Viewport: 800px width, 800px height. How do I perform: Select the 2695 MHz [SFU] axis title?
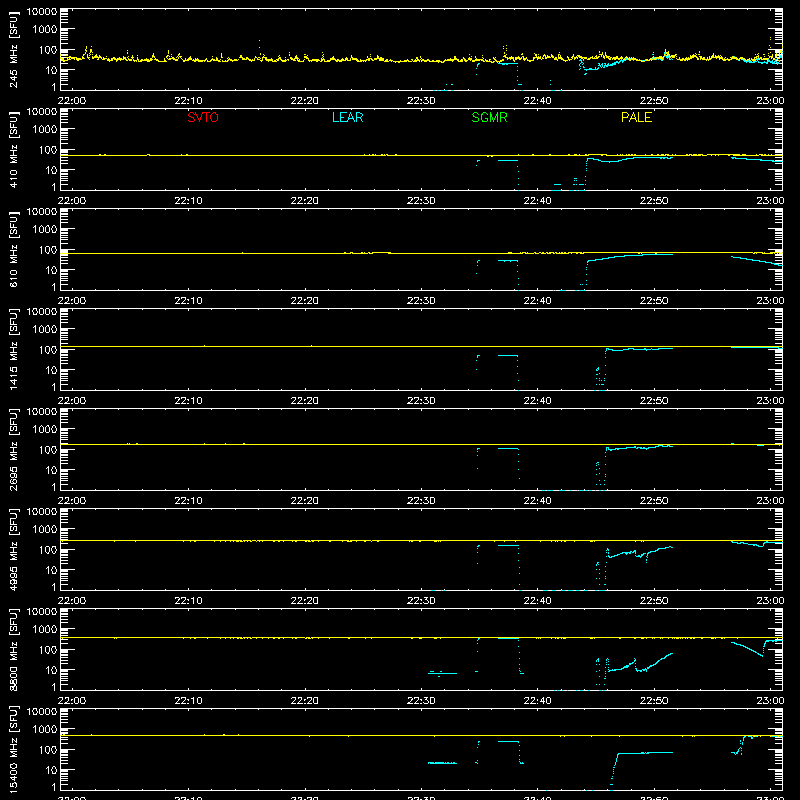pos(14,449)
